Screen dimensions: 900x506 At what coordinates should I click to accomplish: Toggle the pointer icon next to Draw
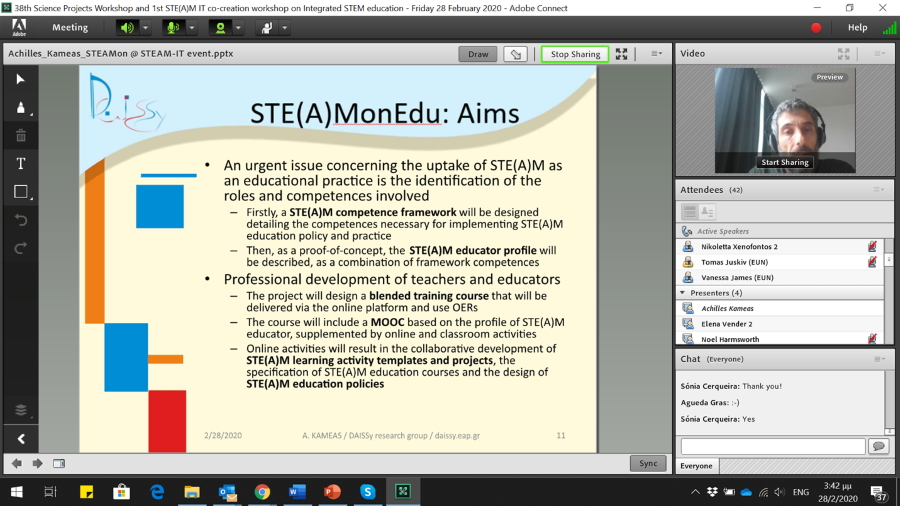515,54
